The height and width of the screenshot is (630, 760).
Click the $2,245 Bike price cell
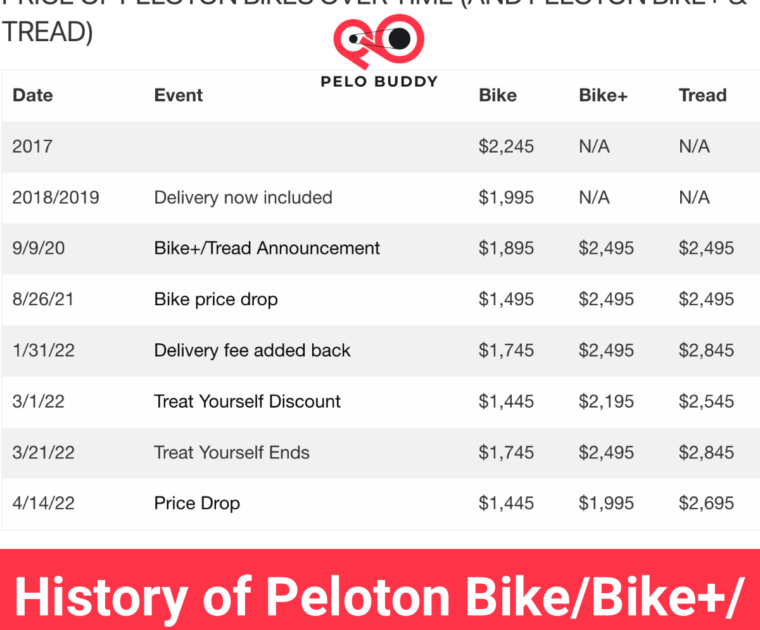(x=506, y=147)
